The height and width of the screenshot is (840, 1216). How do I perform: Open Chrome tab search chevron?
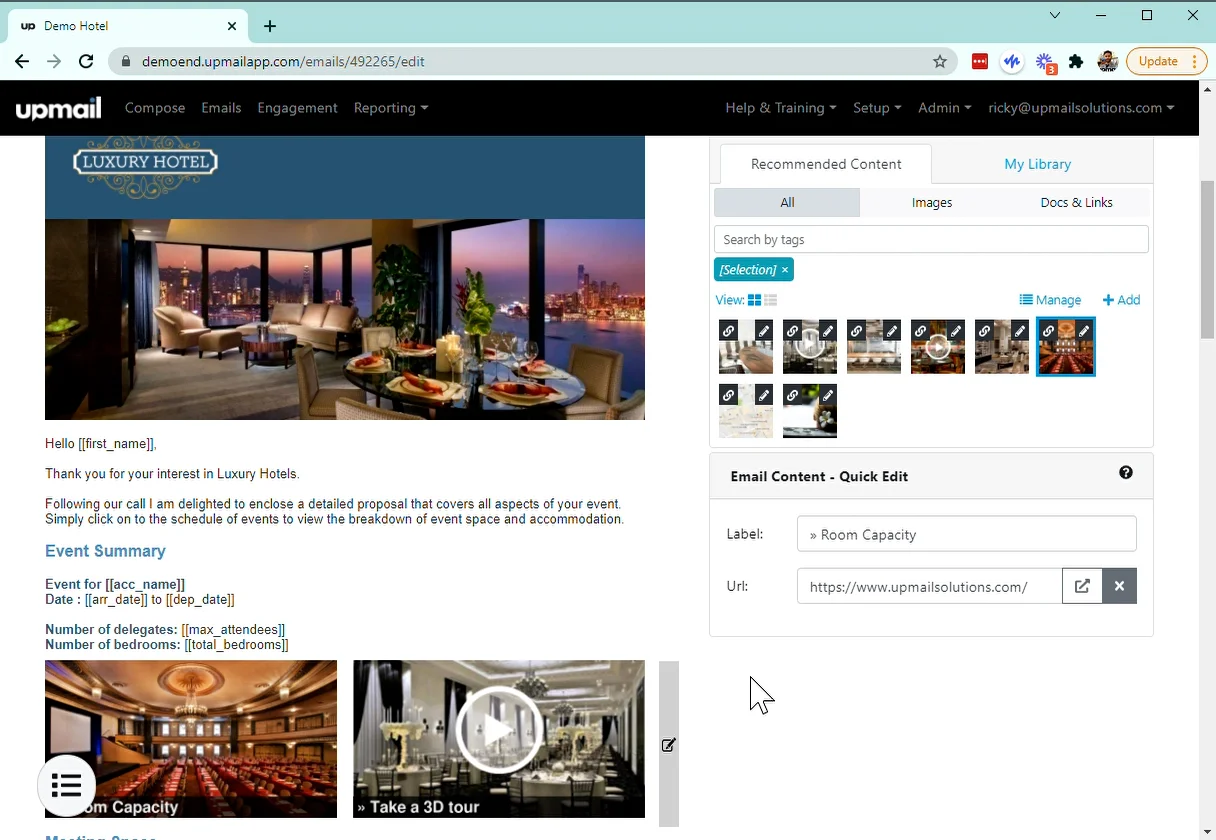click(1055, 15)
